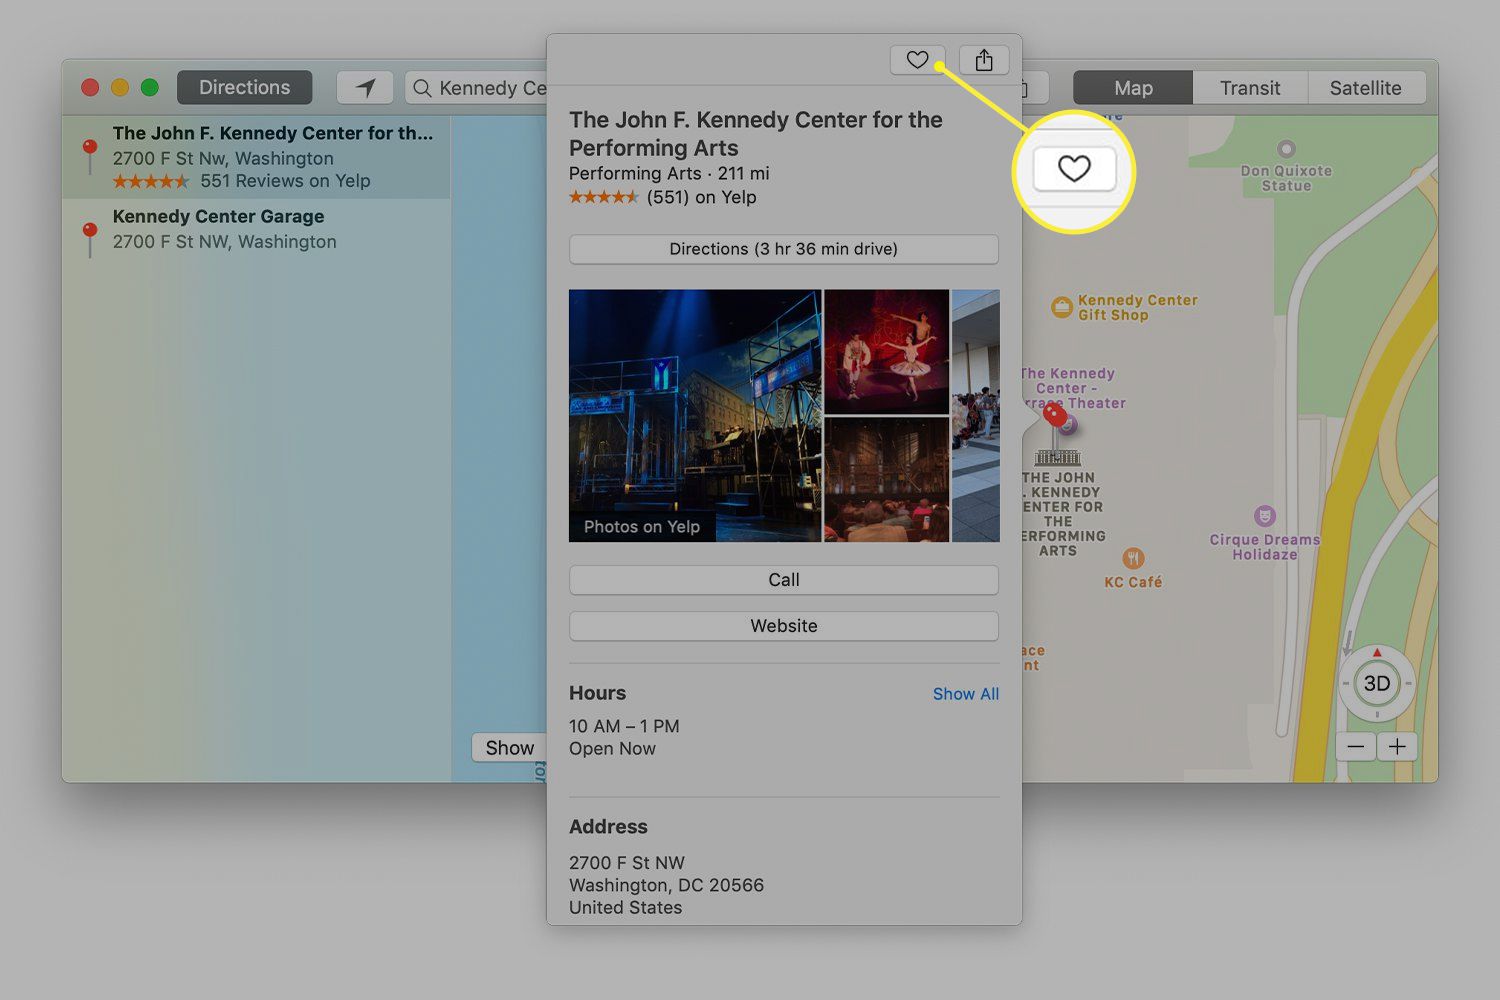Screen dimensions: 1500x1000
Task: Click 551 Reviews on Yelp text
Action: coord(285,181)
